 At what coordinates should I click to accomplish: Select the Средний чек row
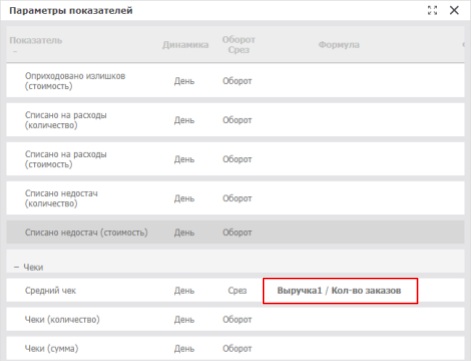pos(235,290)
